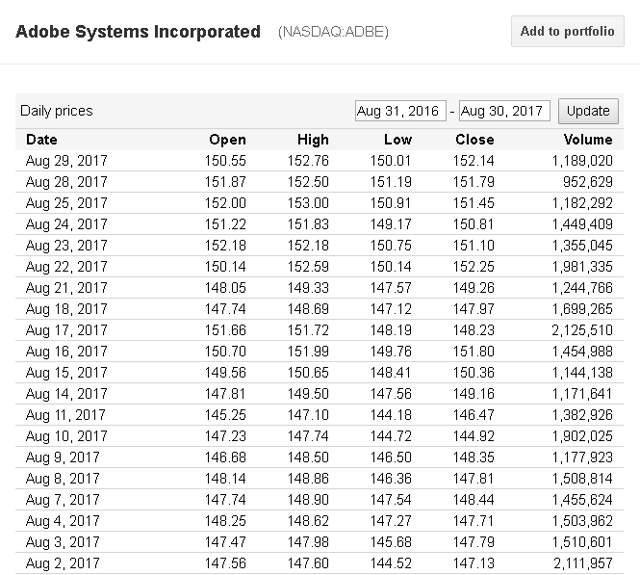
Task: Select the Aug 2, 2017 date cell
Action: click(x=62, y=564)
